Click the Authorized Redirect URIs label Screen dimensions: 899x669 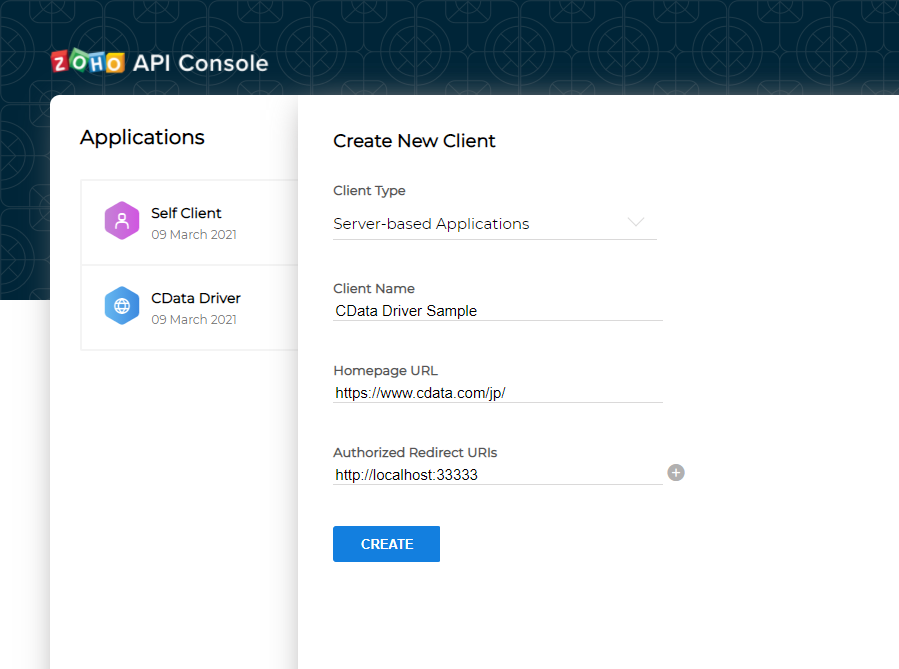pyautogui.click(x=415, y=453)
